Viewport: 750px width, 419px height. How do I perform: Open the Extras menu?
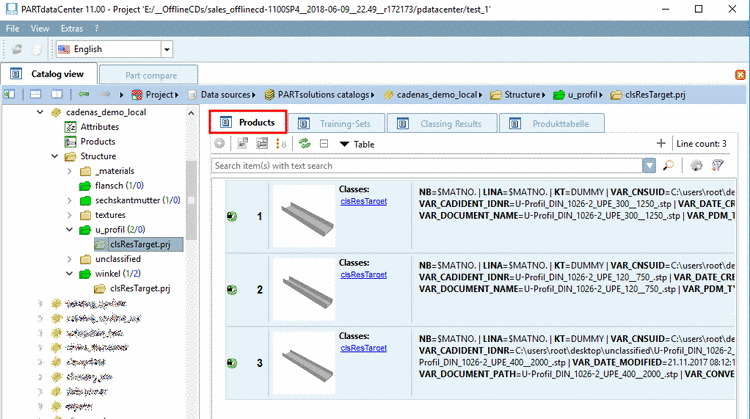click(x=72, y=29)
